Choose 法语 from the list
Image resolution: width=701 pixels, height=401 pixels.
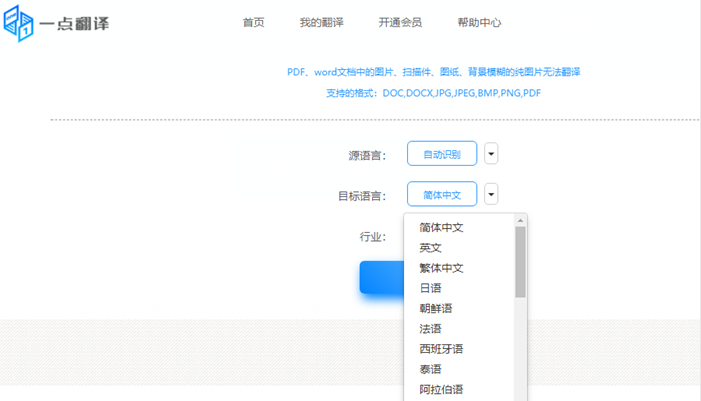point(431,329)
